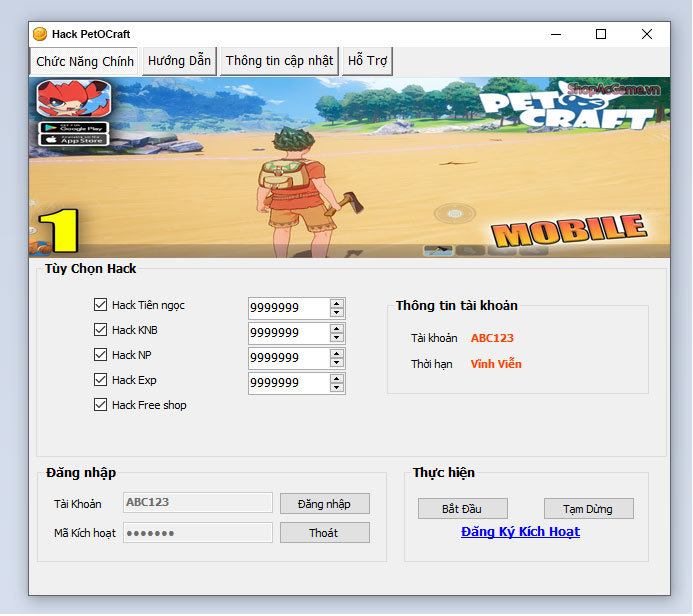Decrease Hack NP value with down arrow
The width and height of the screenshot is (693, 616).
click(x=337, y=363)
